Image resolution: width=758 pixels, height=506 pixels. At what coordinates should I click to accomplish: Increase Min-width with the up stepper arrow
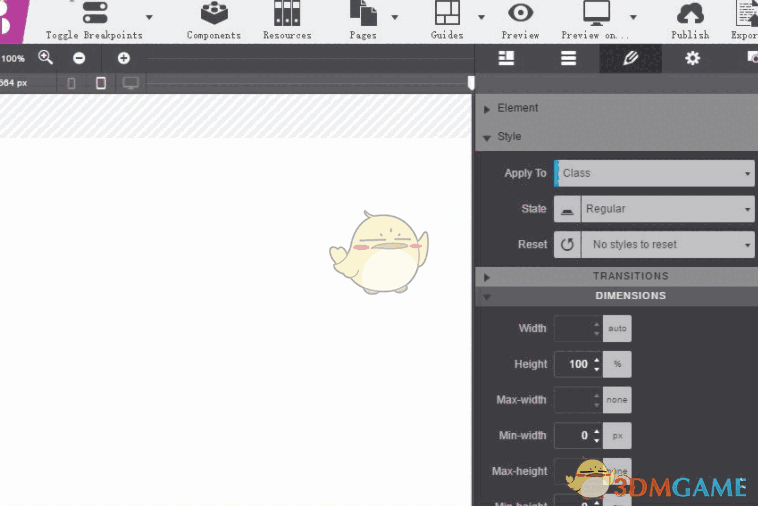[x=597, y=431]
